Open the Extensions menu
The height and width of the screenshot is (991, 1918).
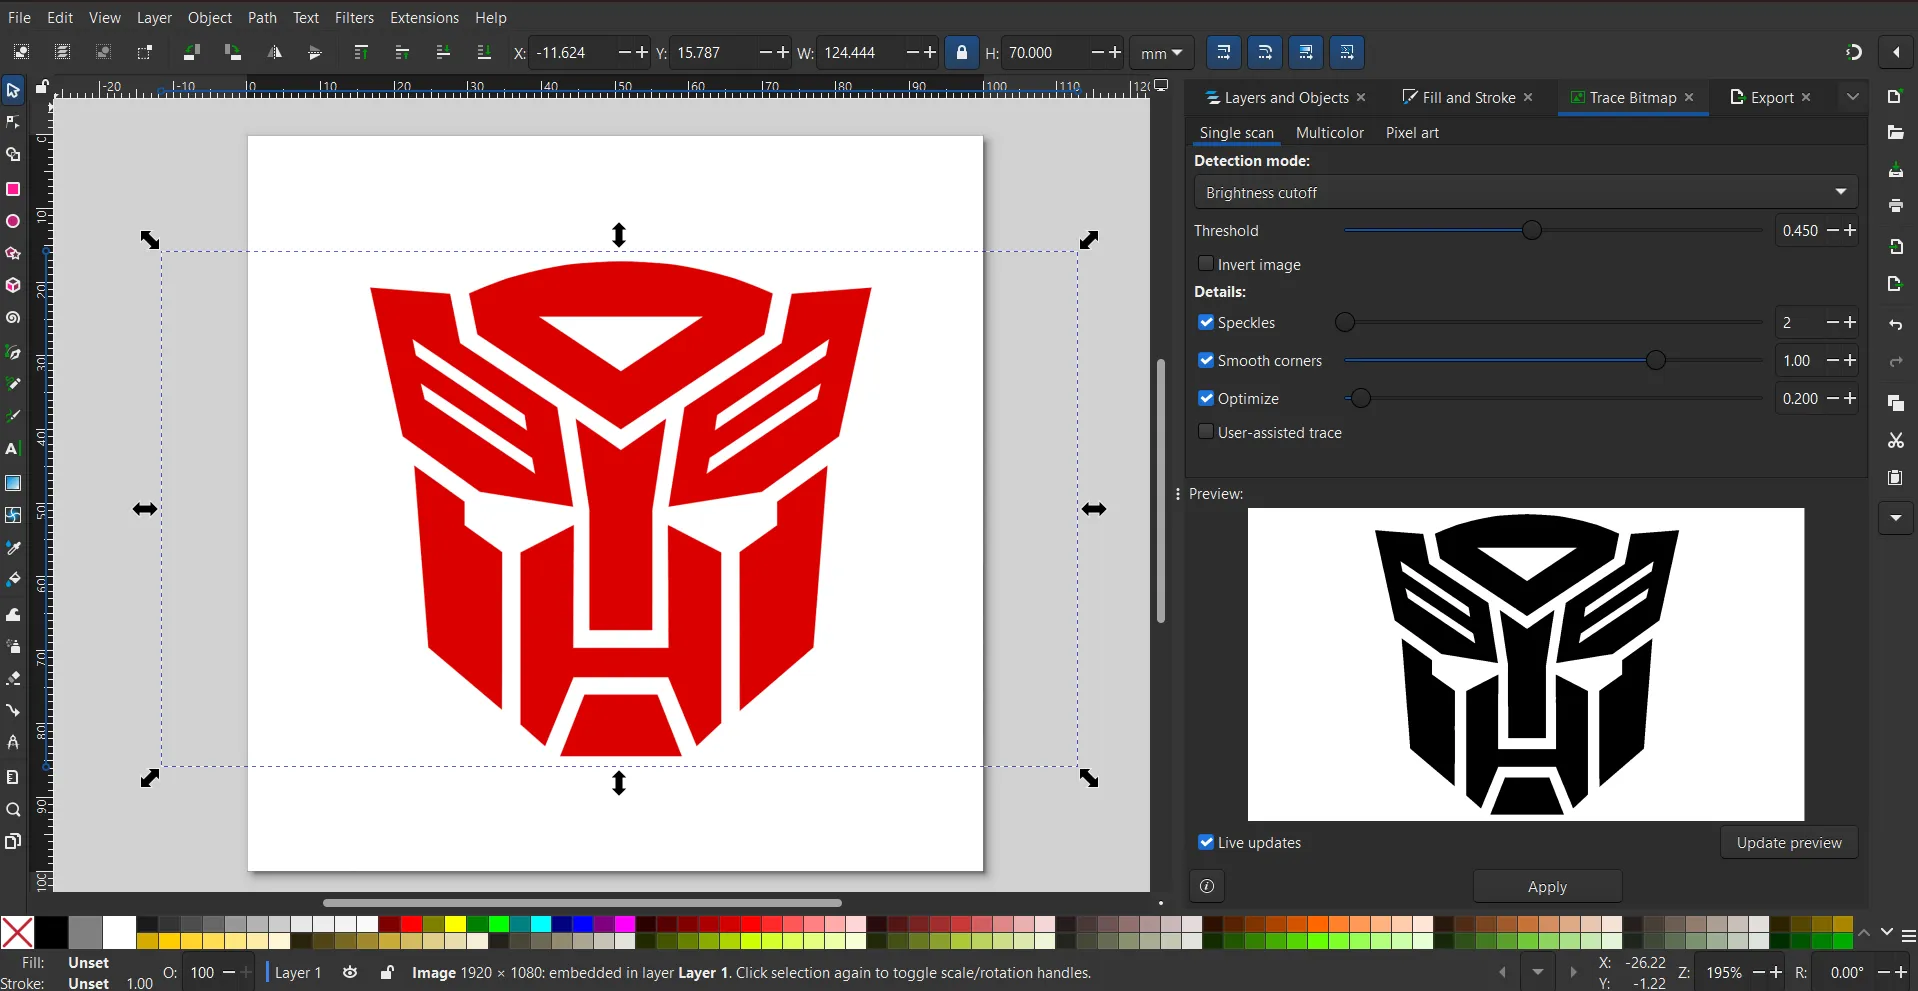click(x=424, y=17)
